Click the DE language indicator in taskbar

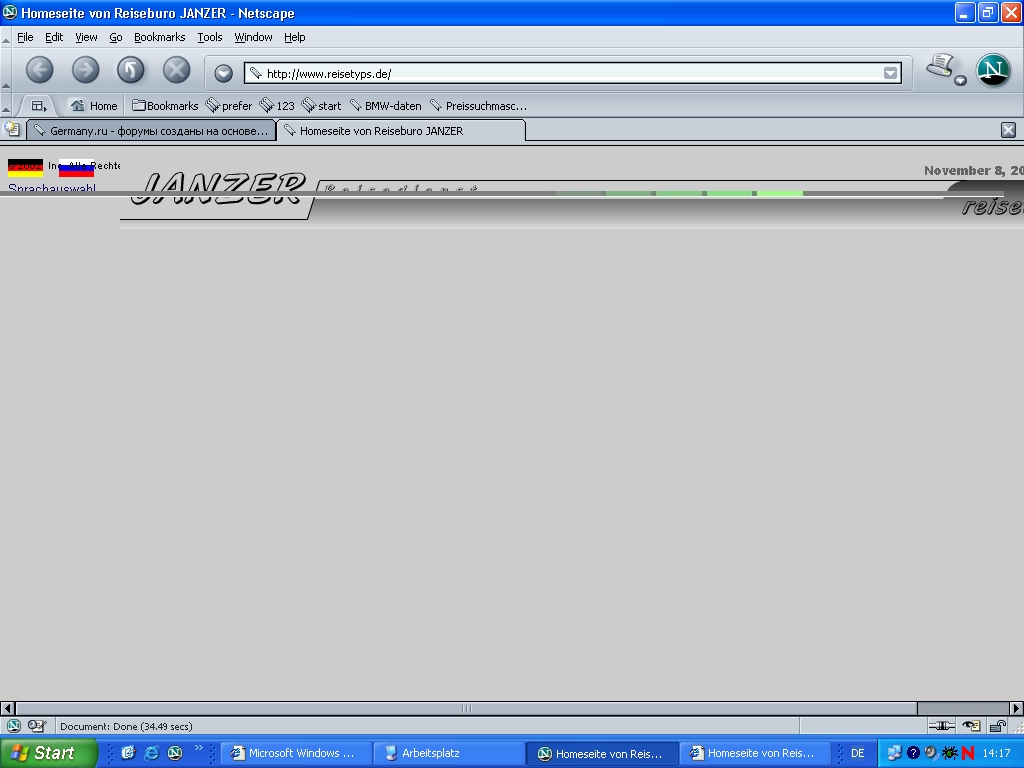pos(857,753)
